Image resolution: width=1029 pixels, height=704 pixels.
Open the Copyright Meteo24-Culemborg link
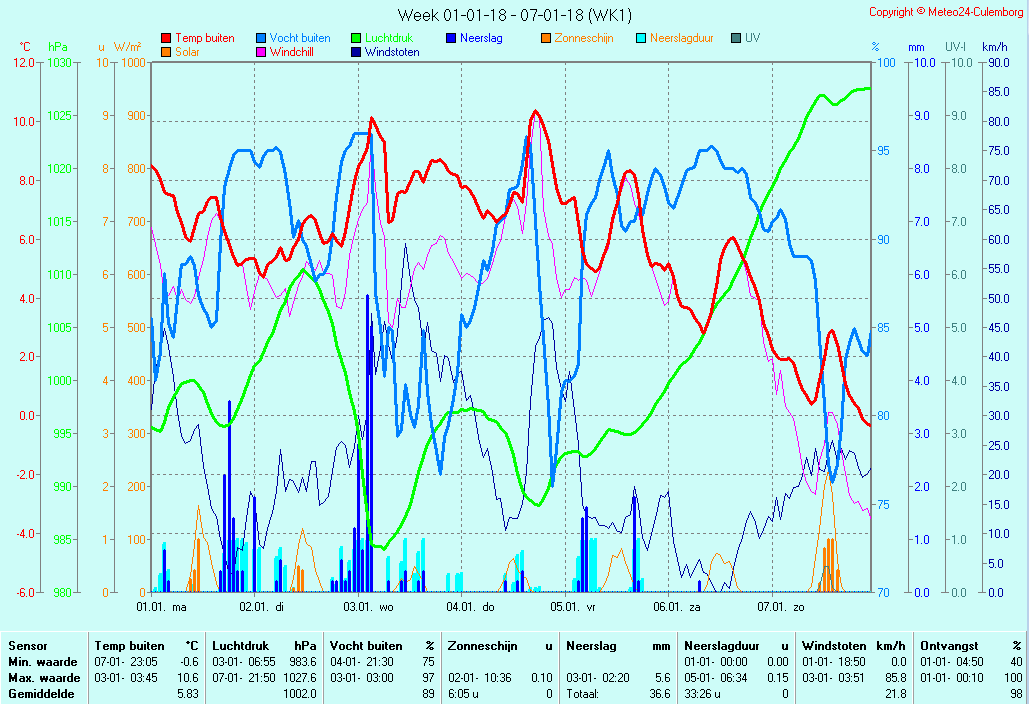(945, 12)
